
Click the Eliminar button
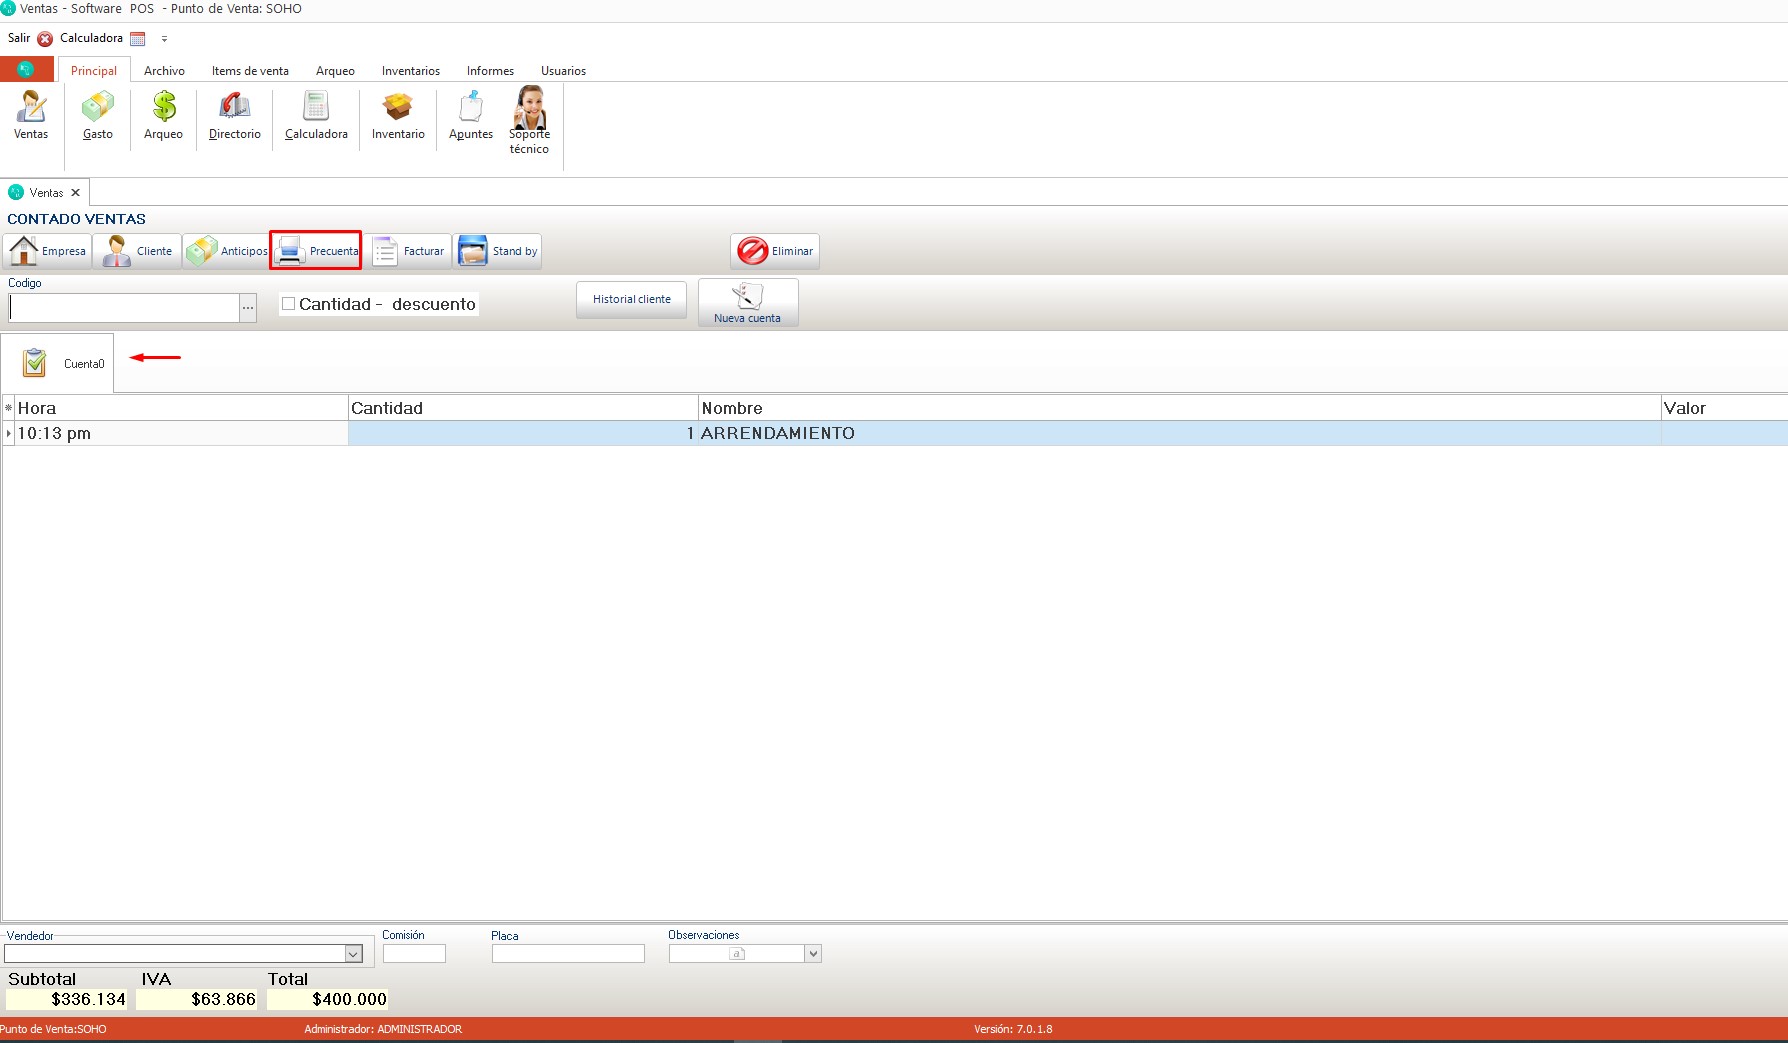click(x=775, y=252)
